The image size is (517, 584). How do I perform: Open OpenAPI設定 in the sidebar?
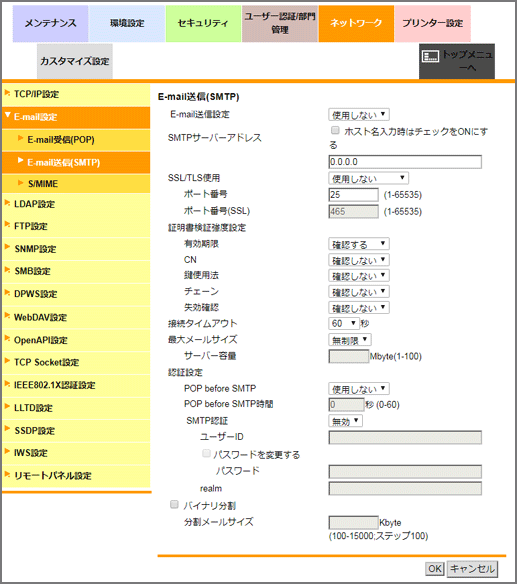point(76,340)
